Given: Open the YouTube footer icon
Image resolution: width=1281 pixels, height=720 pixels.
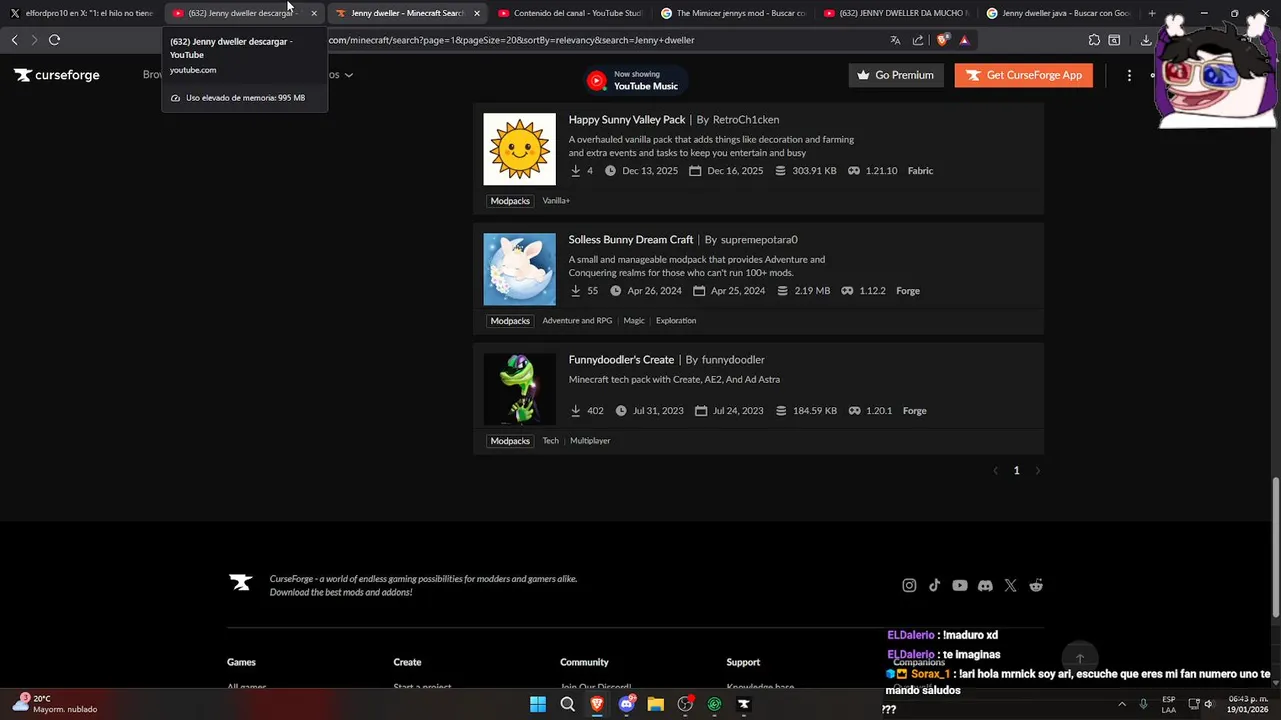Looking at the screenshot, I should pos(960,585).
